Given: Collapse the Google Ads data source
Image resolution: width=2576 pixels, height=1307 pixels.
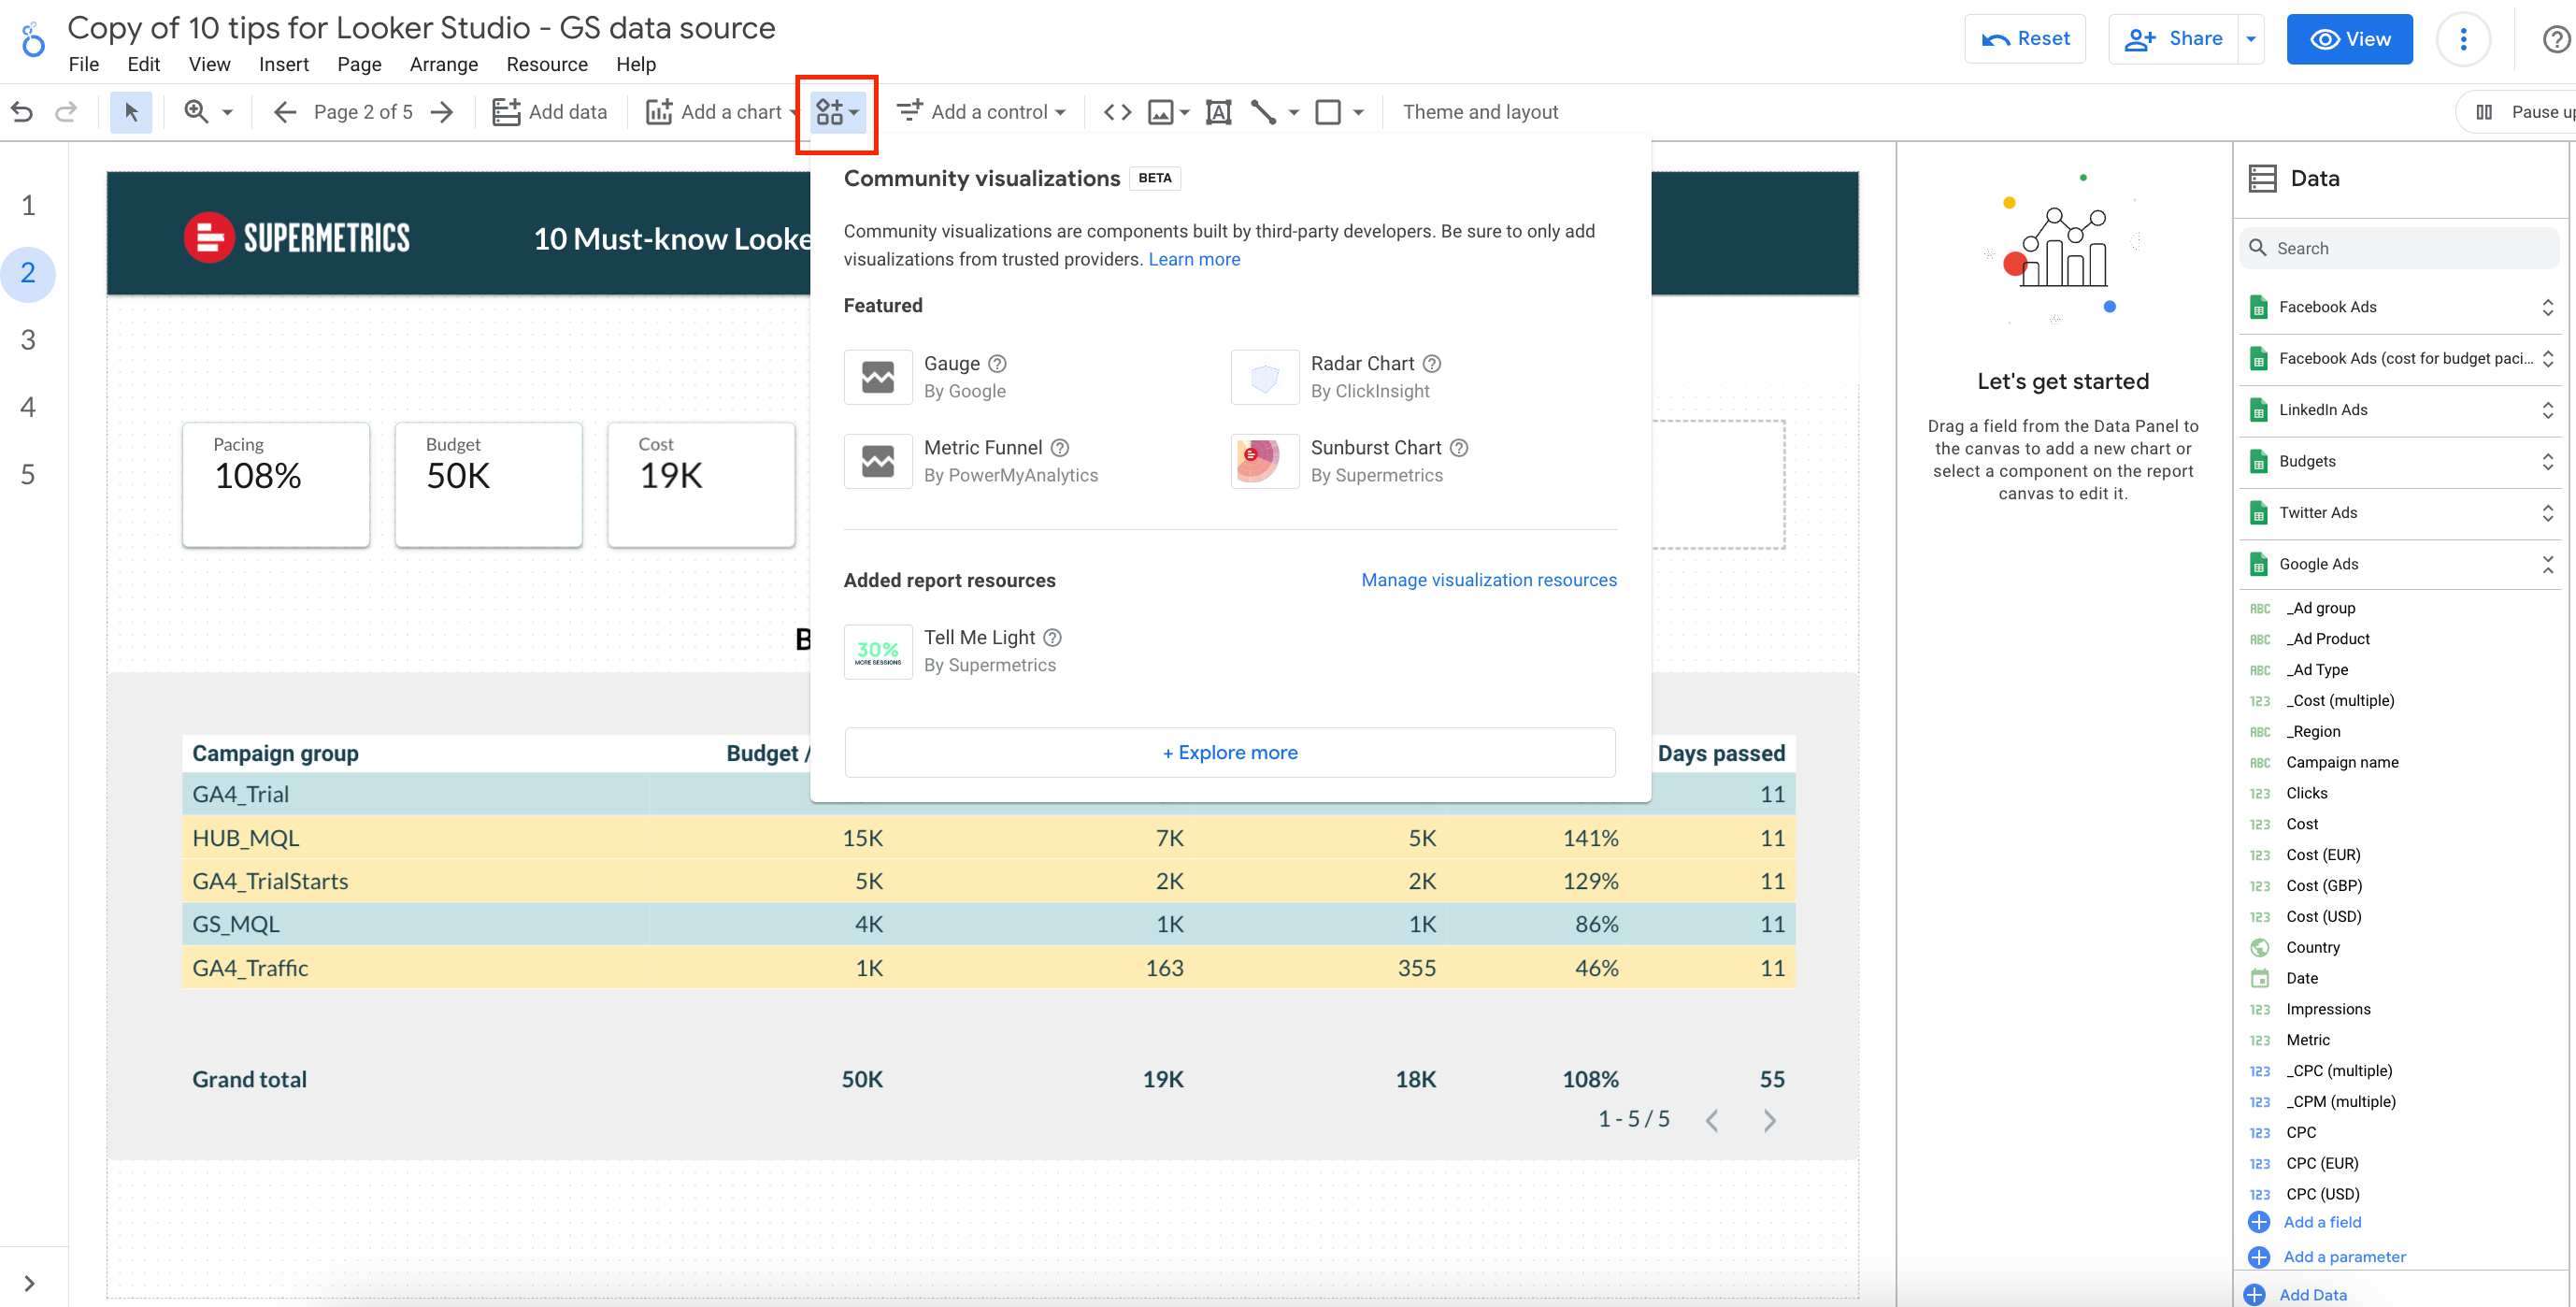Looking at the screenshot, I should (x=2547, y=564).
